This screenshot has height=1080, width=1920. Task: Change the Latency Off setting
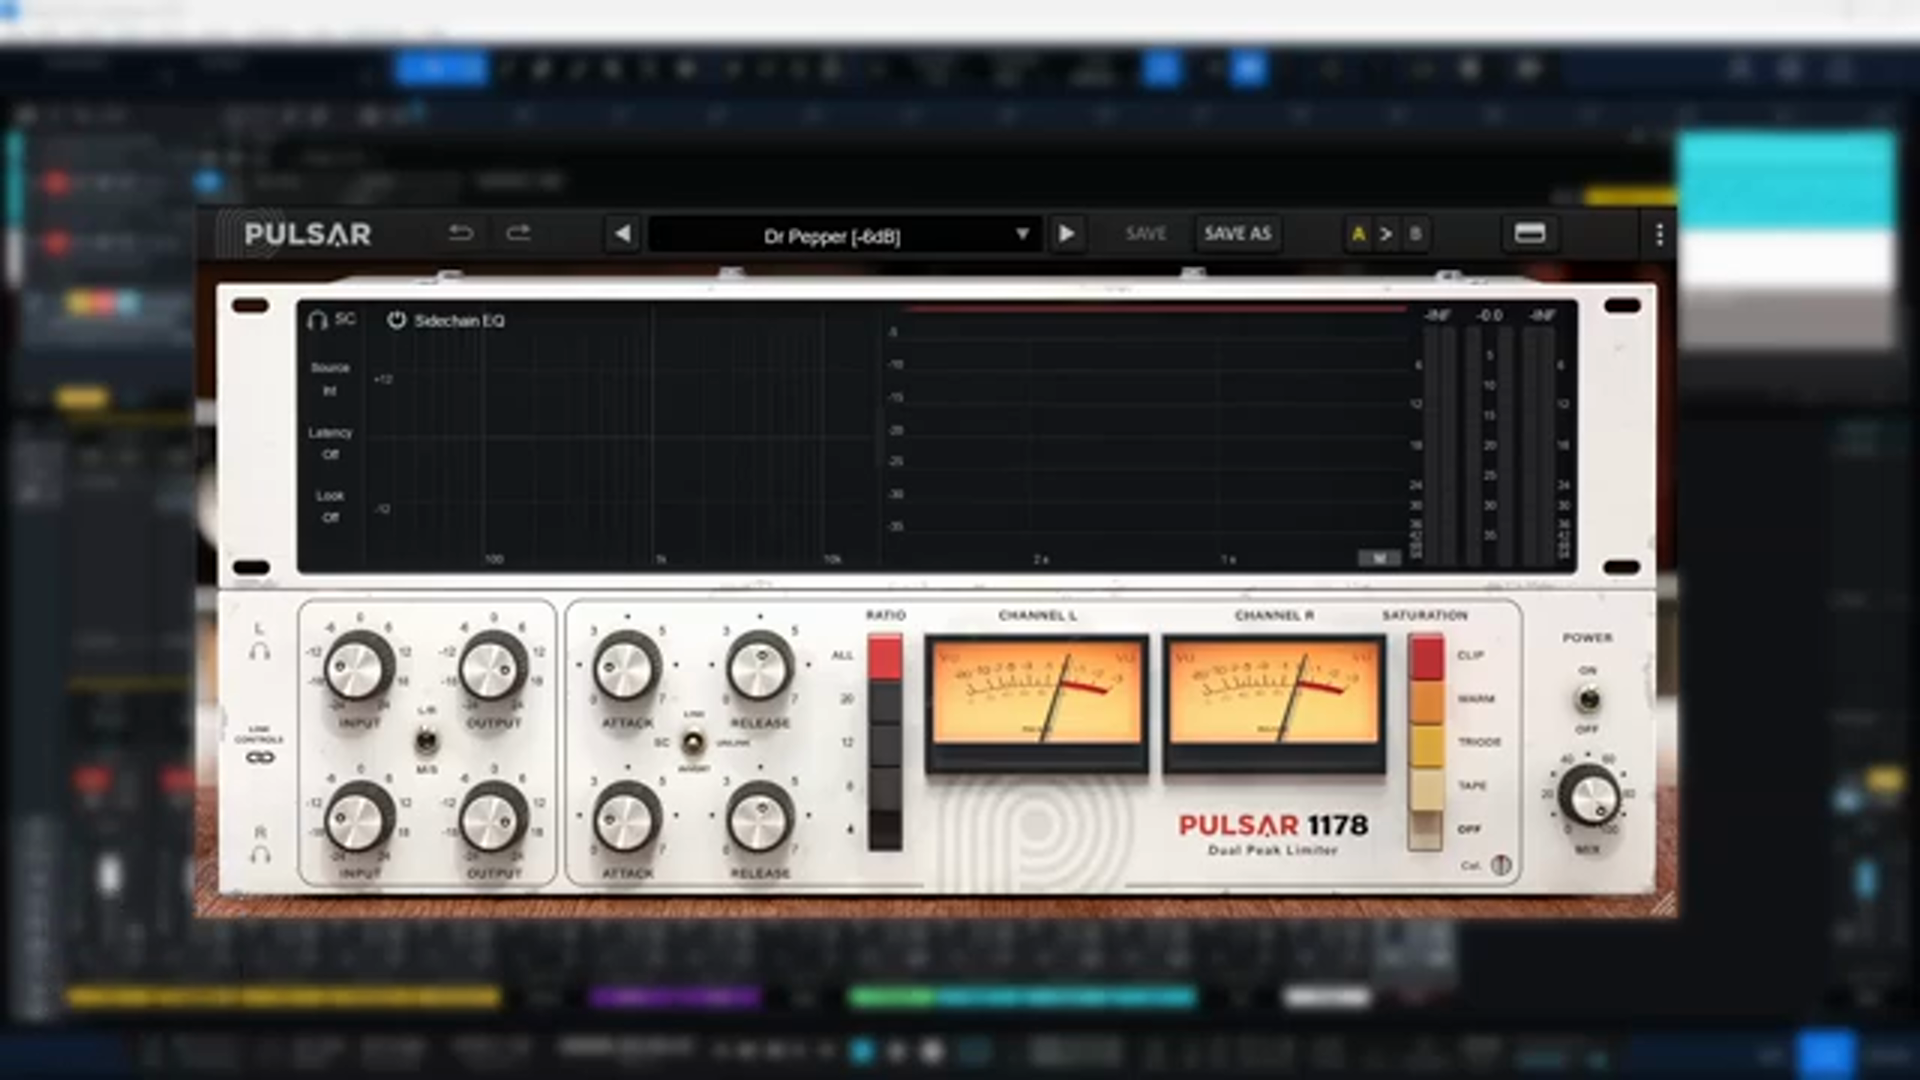(x=330, y=443)
